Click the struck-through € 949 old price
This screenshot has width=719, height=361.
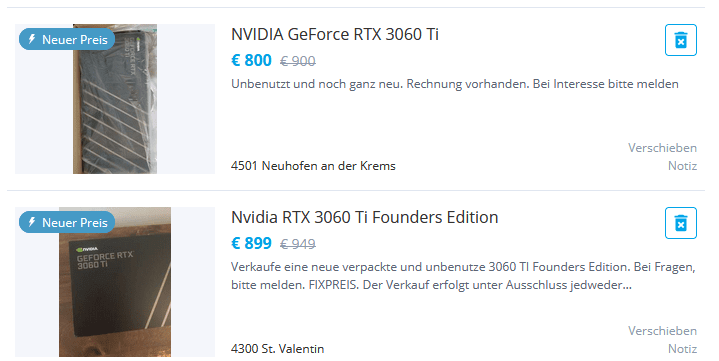tap(298, 244)
